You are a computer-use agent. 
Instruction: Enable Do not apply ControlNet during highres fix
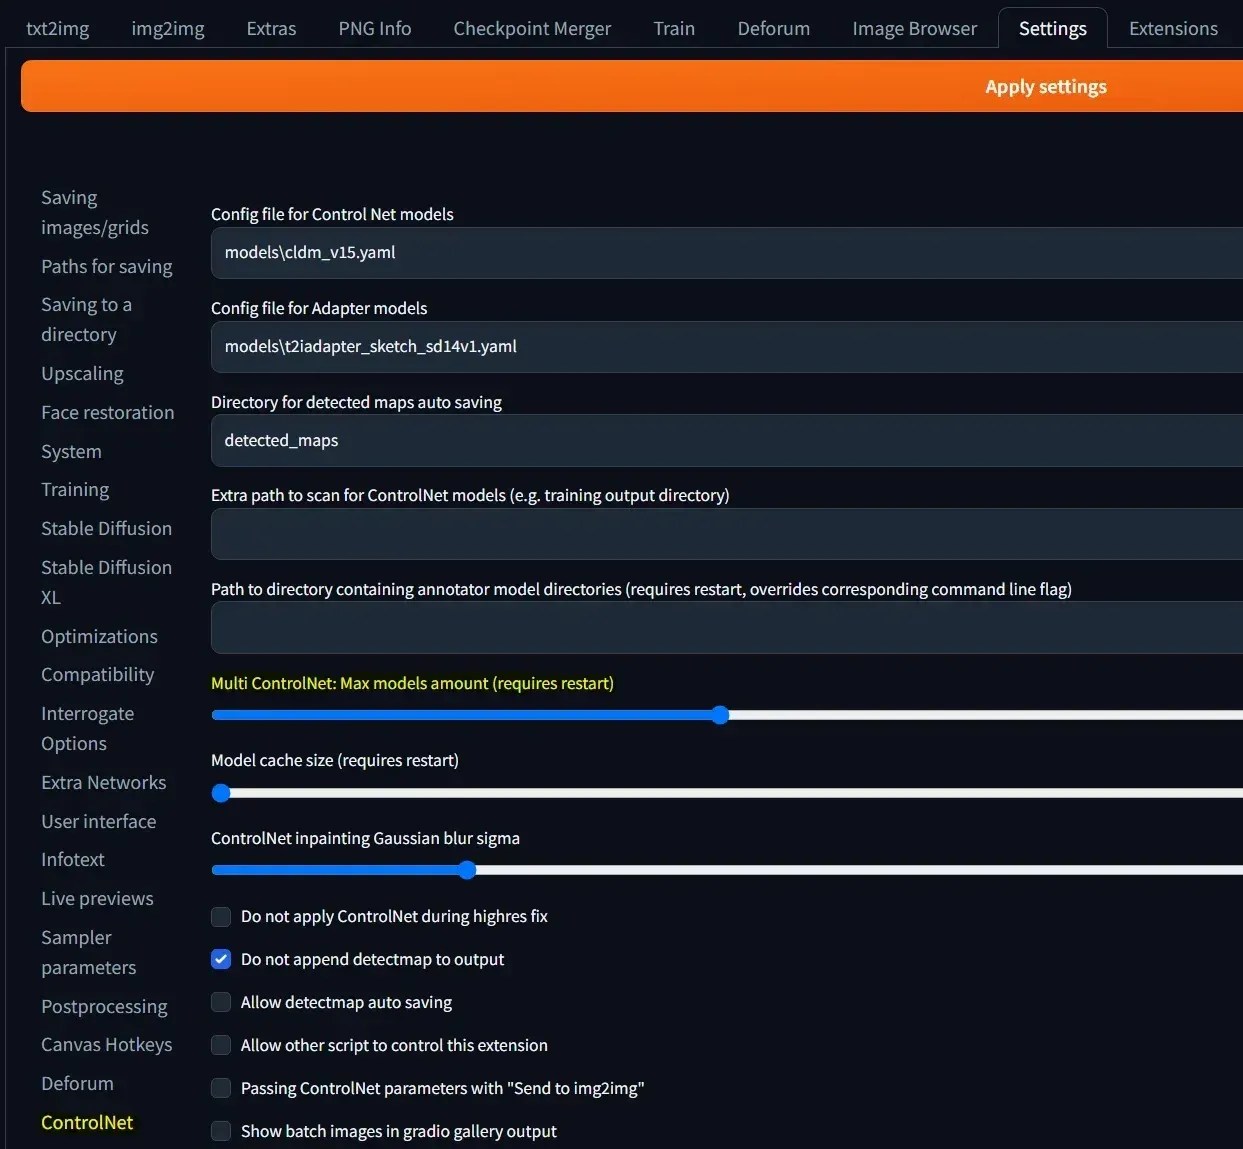221,916
